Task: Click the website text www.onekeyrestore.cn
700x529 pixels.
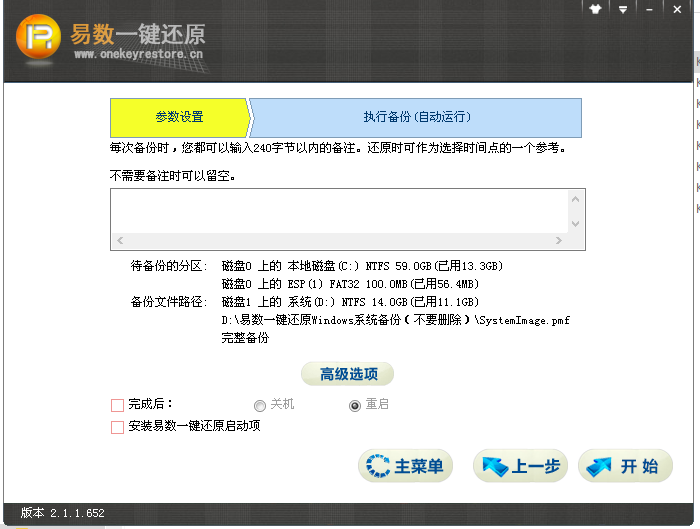Action: click(x=138, y=54)
